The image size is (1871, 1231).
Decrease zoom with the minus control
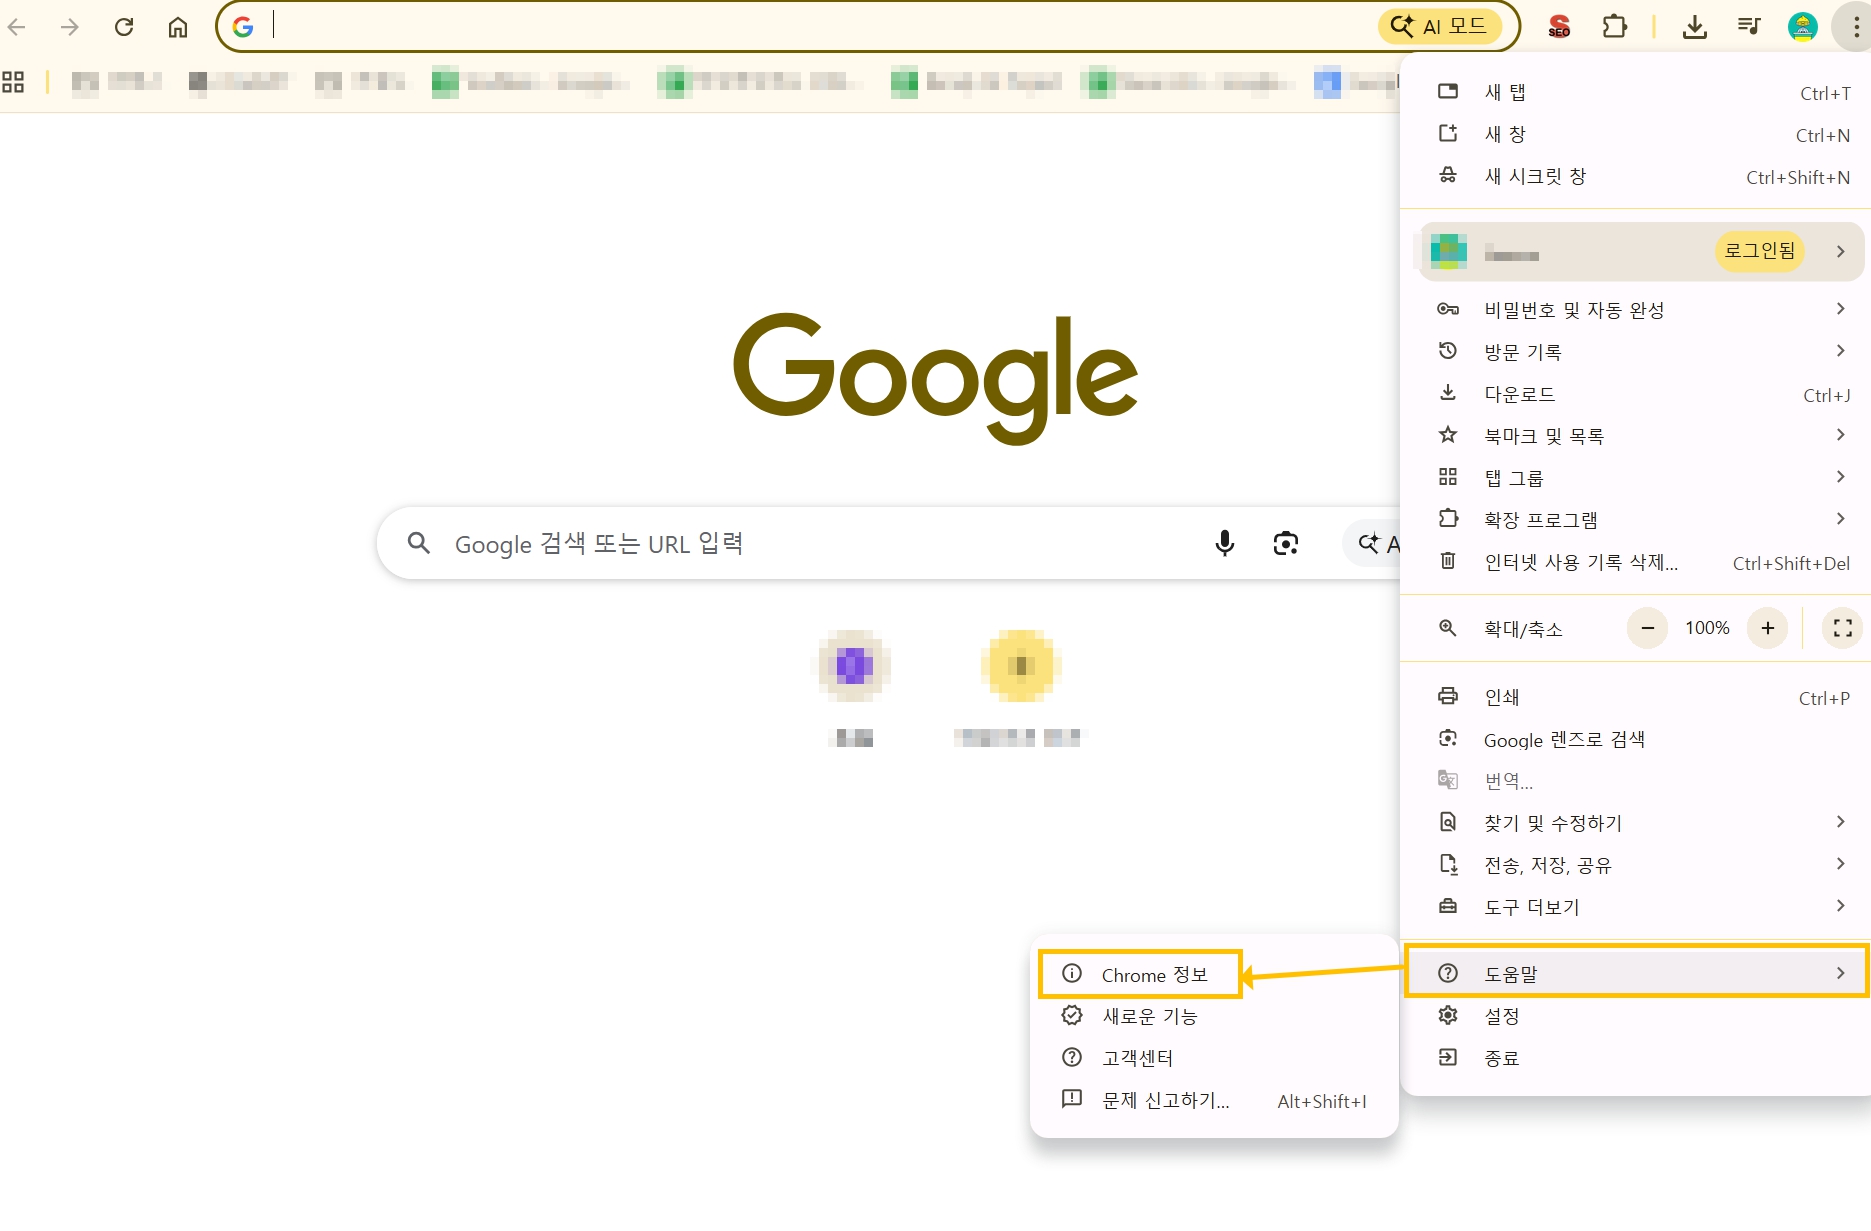[x=1647, y=628]
